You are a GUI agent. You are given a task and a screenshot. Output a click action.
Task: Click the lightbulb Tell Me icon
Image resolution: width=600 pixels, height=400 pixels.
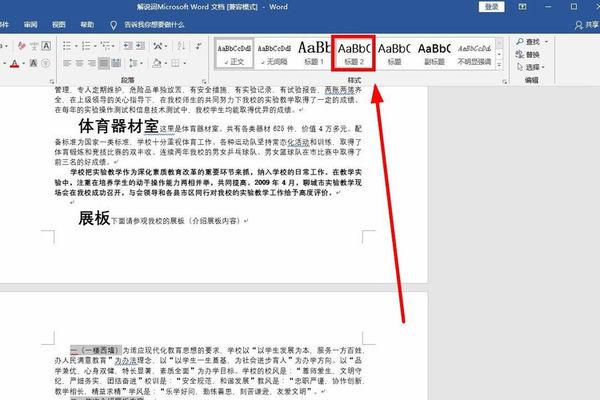[x=113, y=25]
